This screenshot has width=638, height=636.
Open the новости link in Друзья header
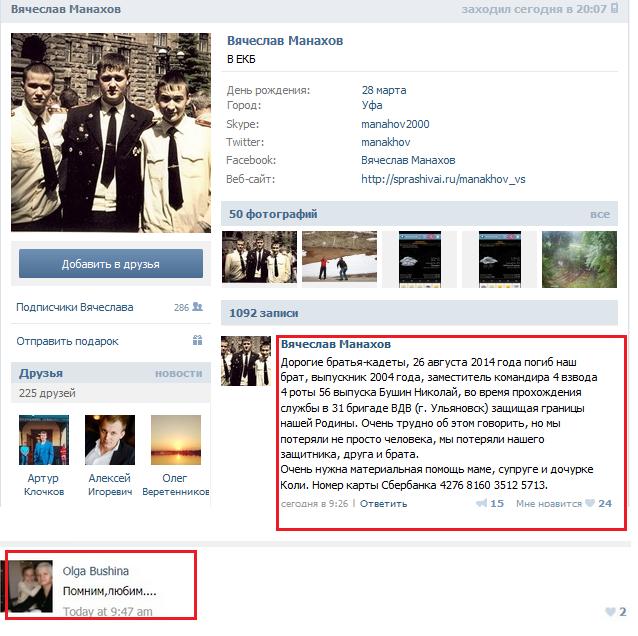tap(178, 374)
